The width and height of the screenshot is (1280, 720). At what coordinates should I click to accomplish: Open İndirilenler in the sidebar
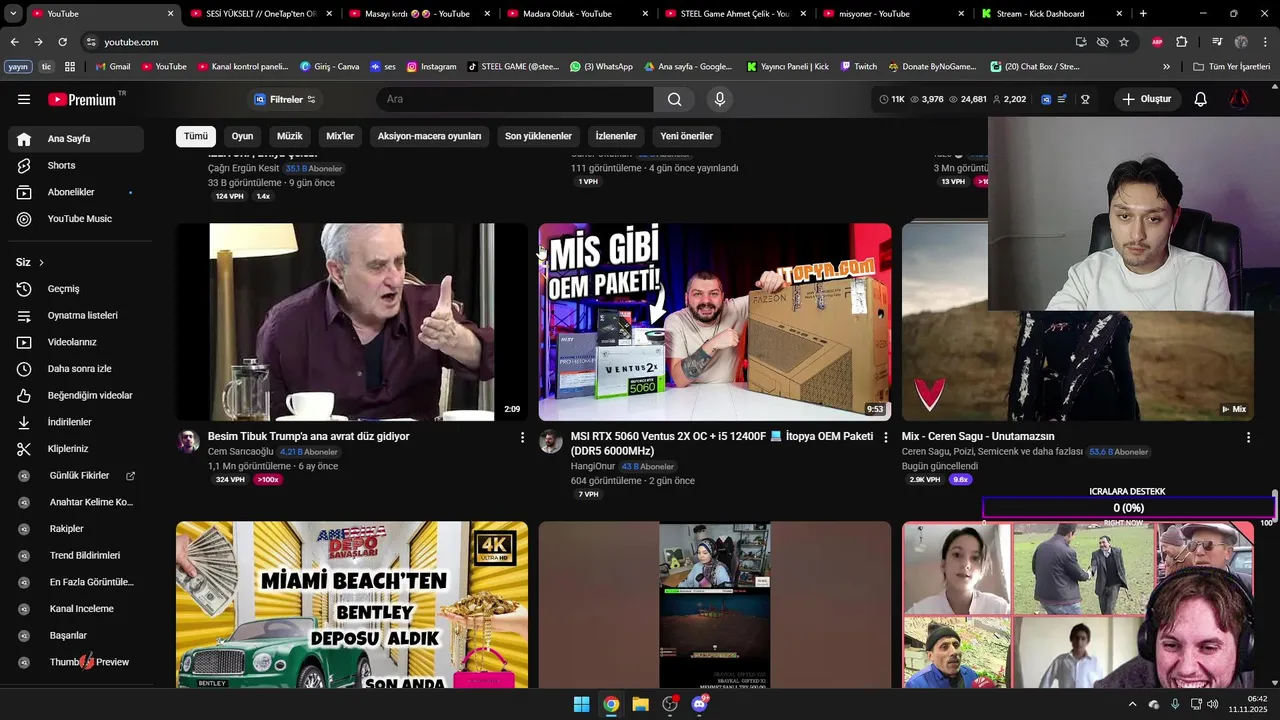pos(76,422)
